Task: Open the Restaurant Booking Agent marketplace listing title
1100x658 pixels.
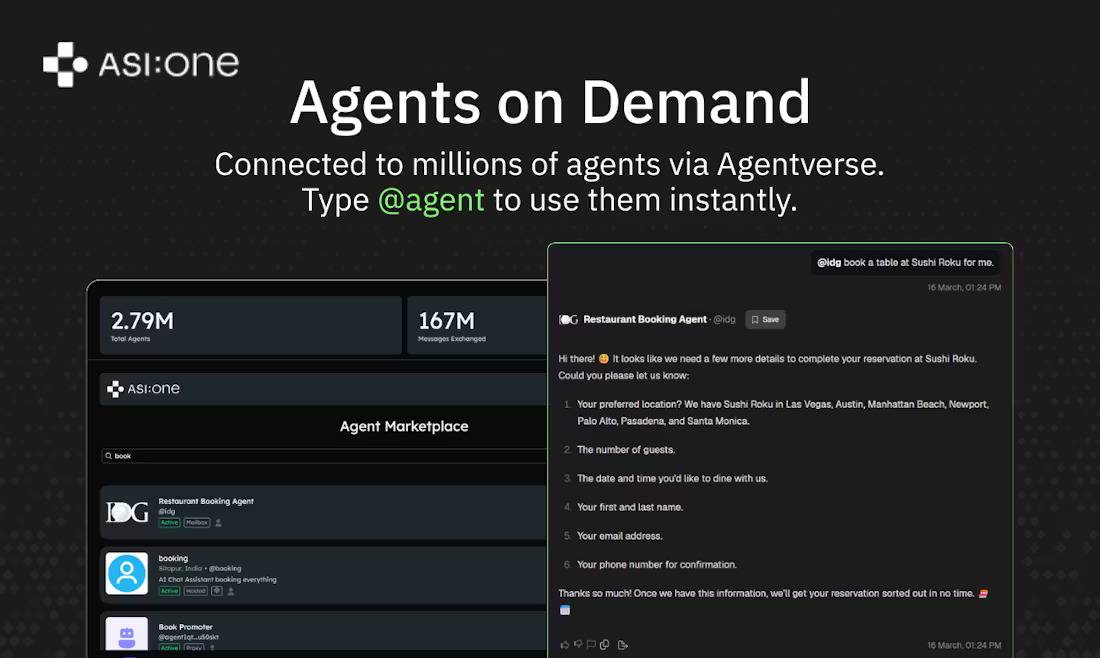Action: tap(206, 501)
